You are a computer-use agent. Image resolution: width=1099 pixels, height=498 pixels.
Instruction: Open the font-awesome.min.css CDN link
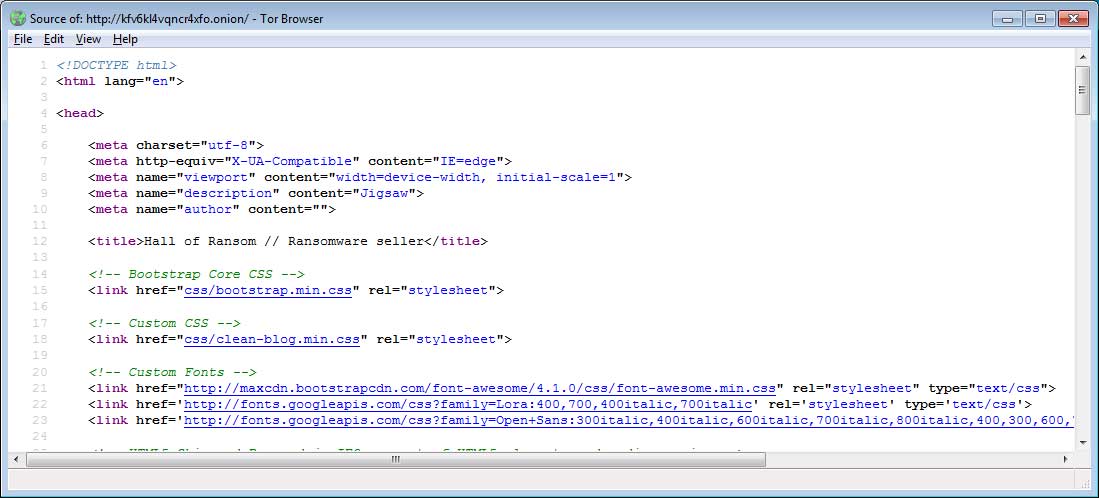point(479,389)
